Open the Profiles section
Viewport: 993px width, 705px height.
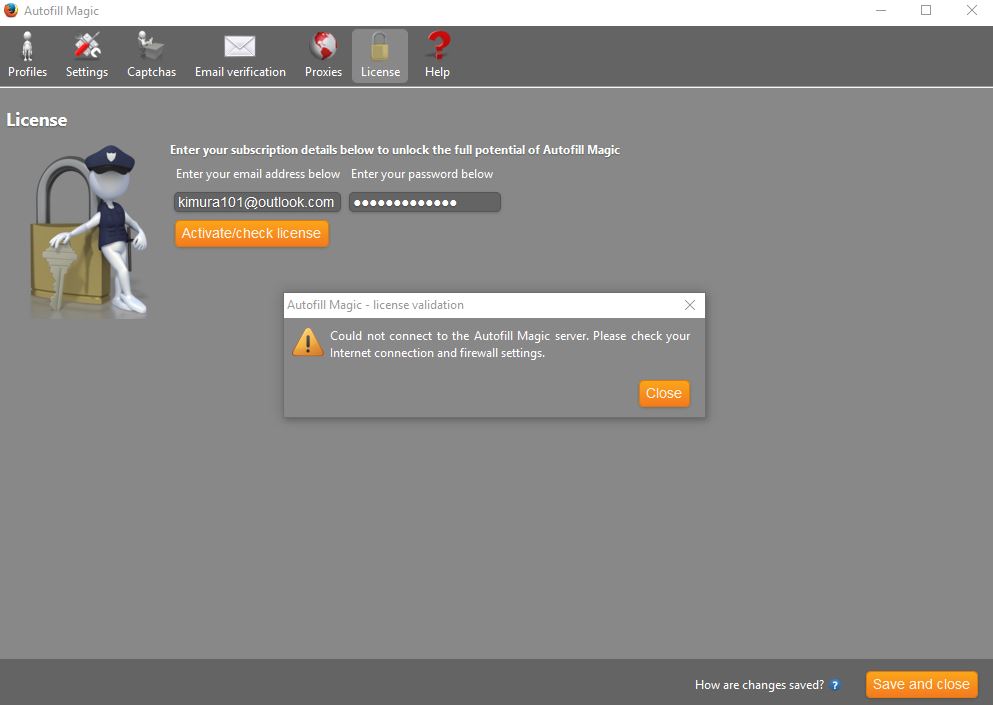pos(27,55)
